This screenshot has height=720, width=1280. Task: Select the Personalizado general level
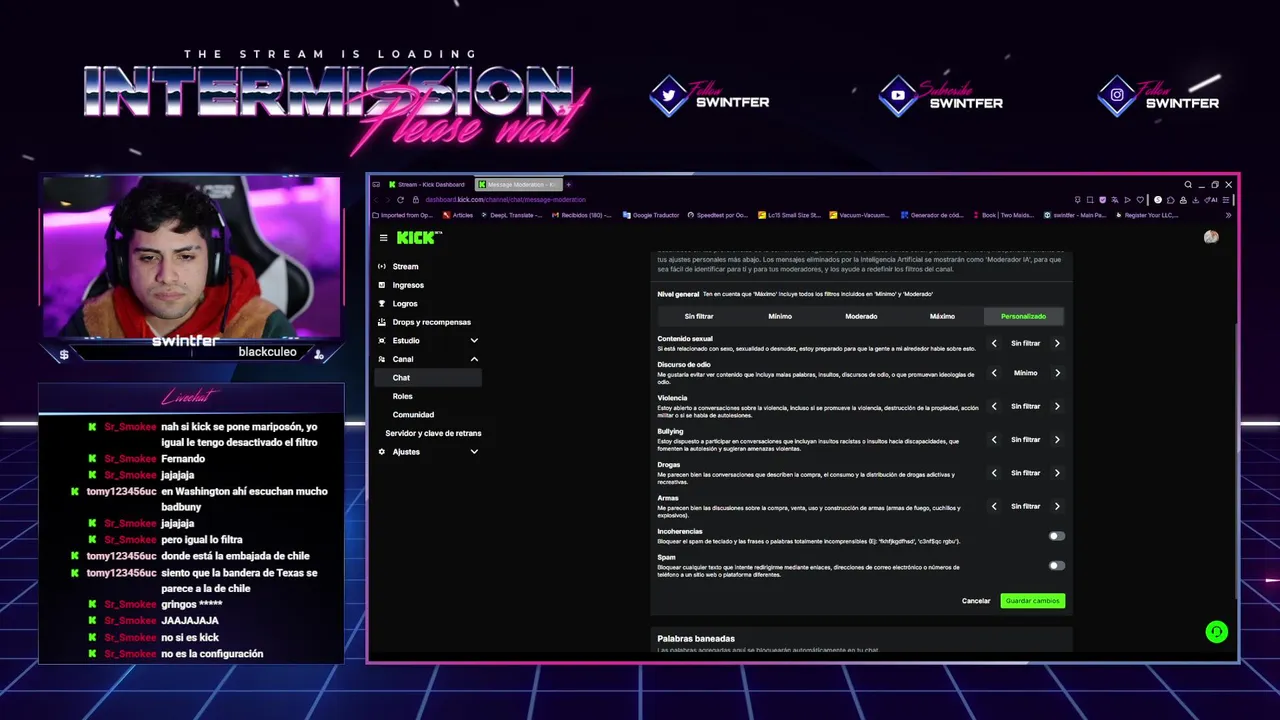(x=1023, y=316)
